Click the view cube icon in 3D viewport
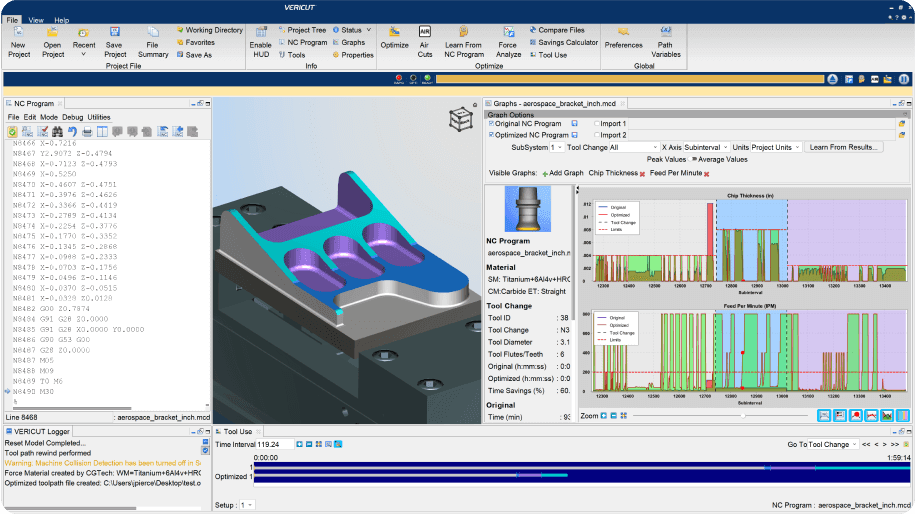The image size is (915, 514). (x=460, y=118)
